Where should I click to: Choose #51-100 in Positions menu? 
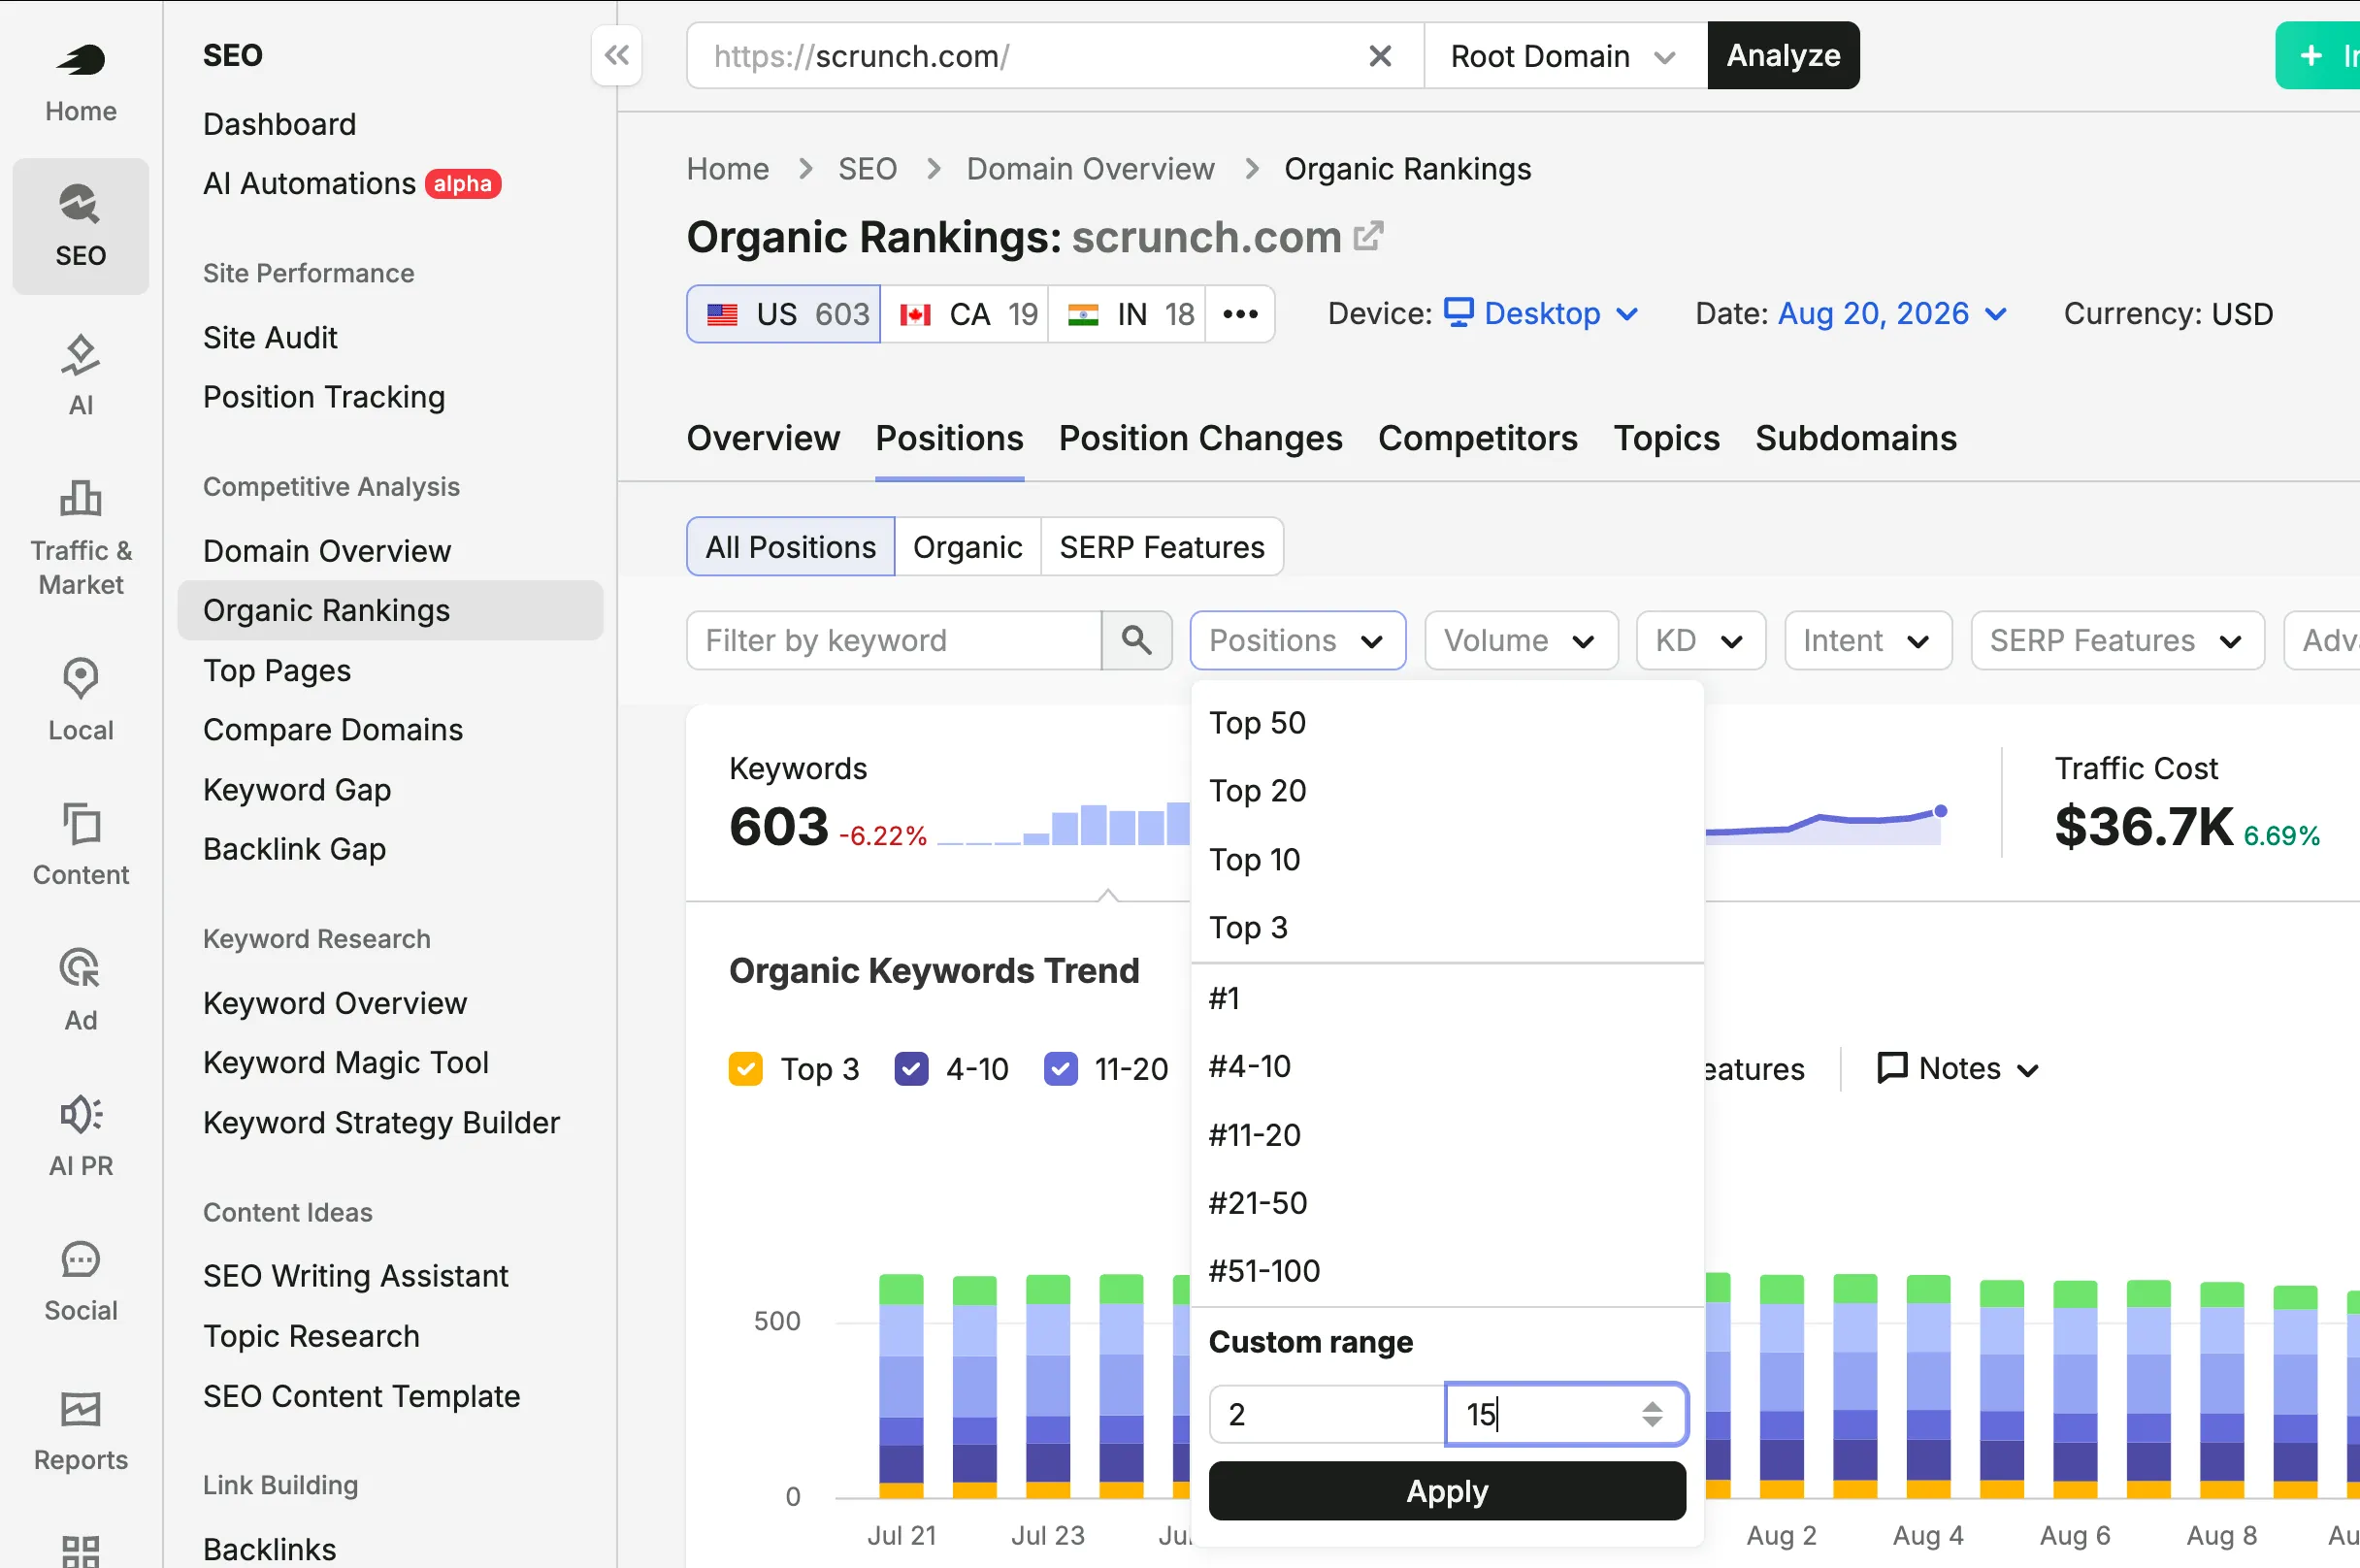(x=1447, y=1271)
